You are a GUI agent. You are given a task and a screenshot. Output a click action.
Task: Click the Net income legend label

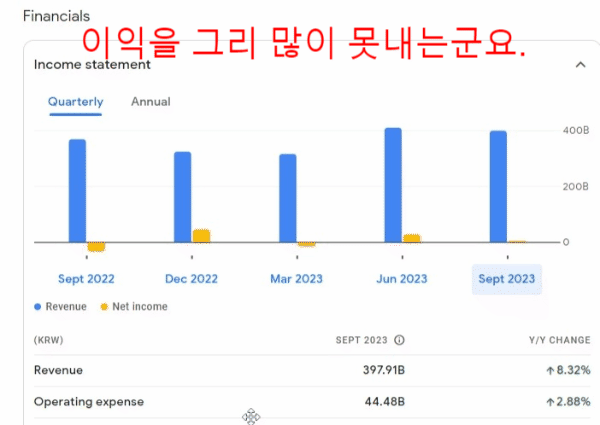pyautogui.click(x=140, y=307)
